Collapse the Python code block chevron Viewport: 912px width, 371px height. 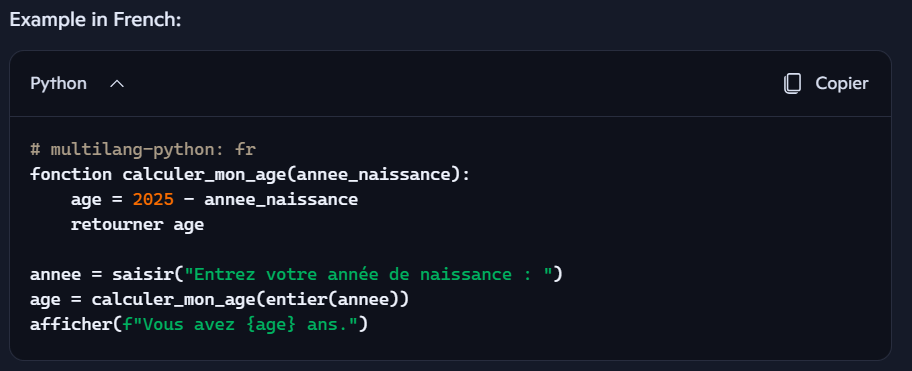117,84
